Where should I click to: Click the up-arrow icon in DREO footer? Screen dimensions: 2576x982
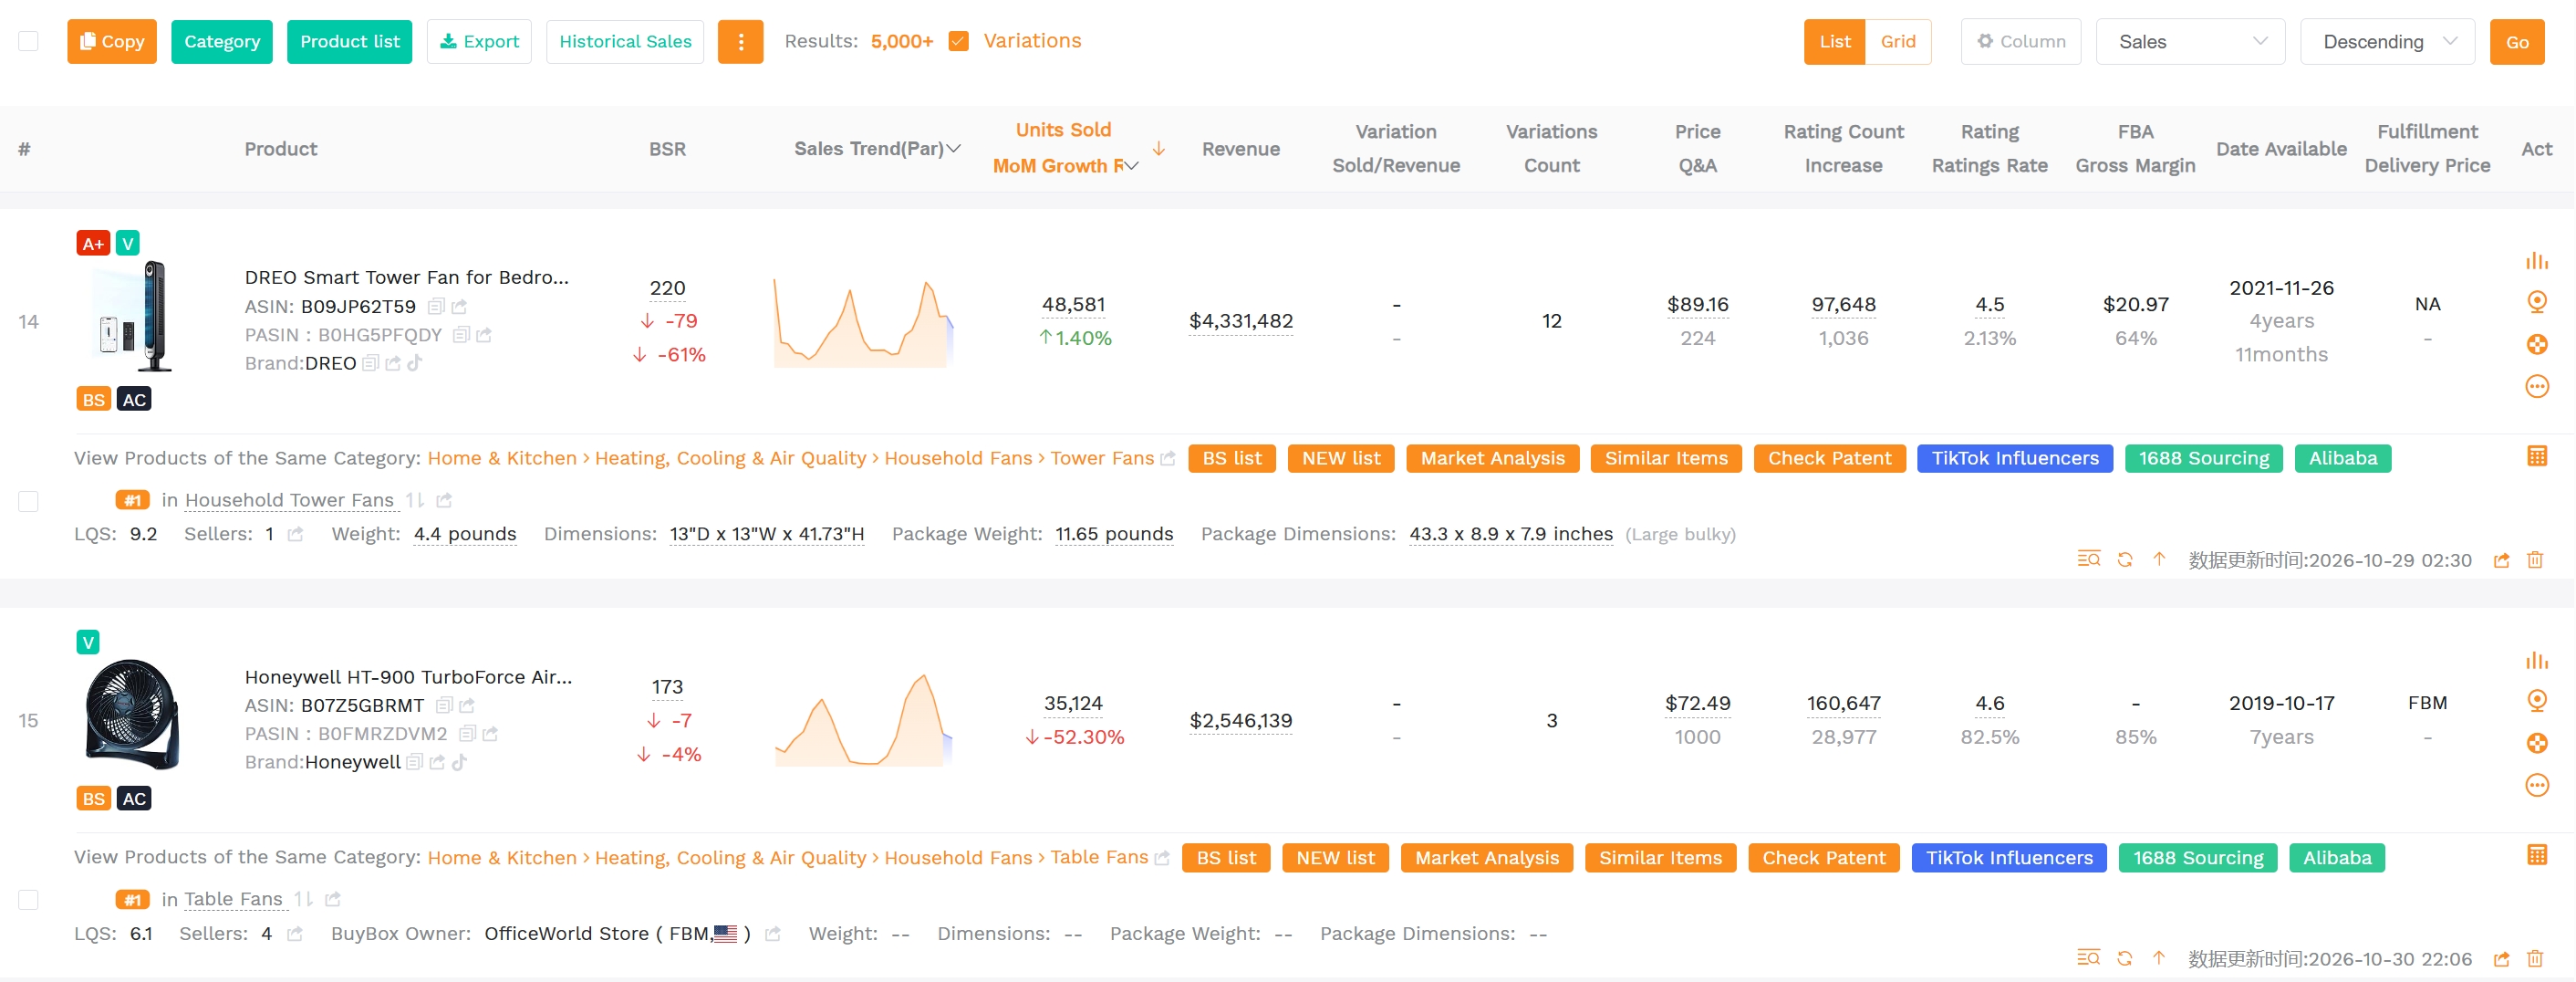[2159, 560]
